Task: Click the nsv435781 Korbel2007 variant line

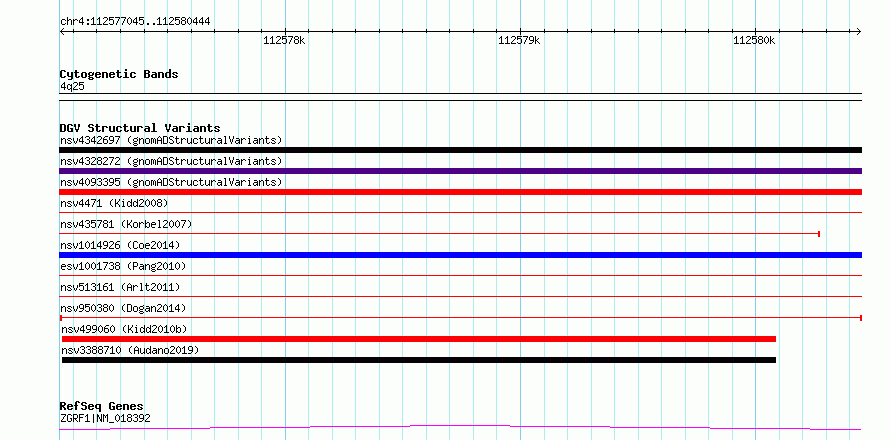Action: click(x=440, y=233)
